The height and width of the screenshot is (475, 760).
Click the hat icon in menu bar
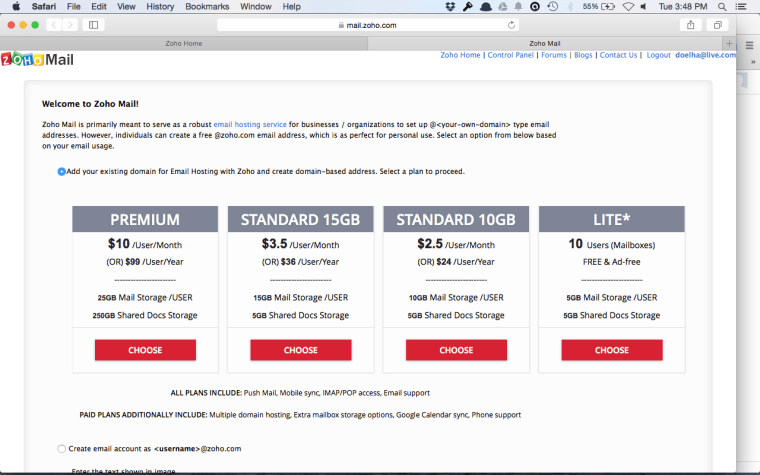486,6
